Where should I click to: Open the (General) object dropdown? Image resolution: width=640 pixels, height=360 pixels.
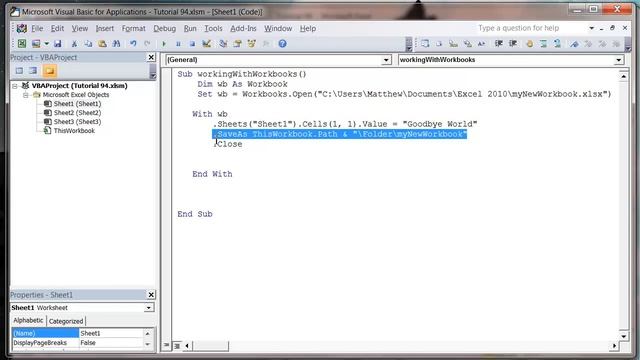(386, 60)
